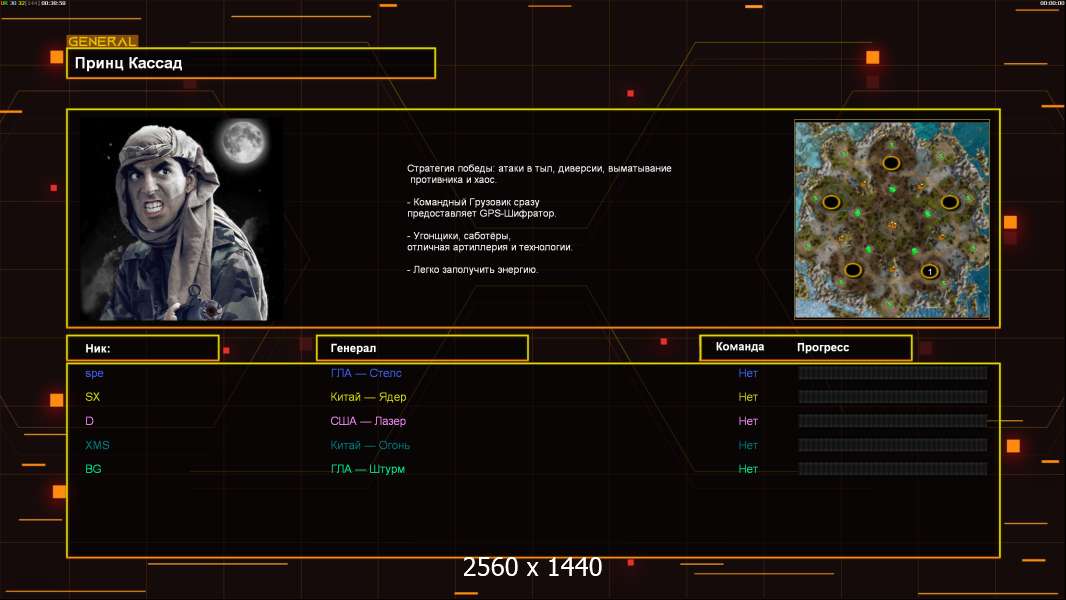The image size is (1066, 600).
Task: Click the США — Лазер general entry
Action: click(x=368, y=421)
